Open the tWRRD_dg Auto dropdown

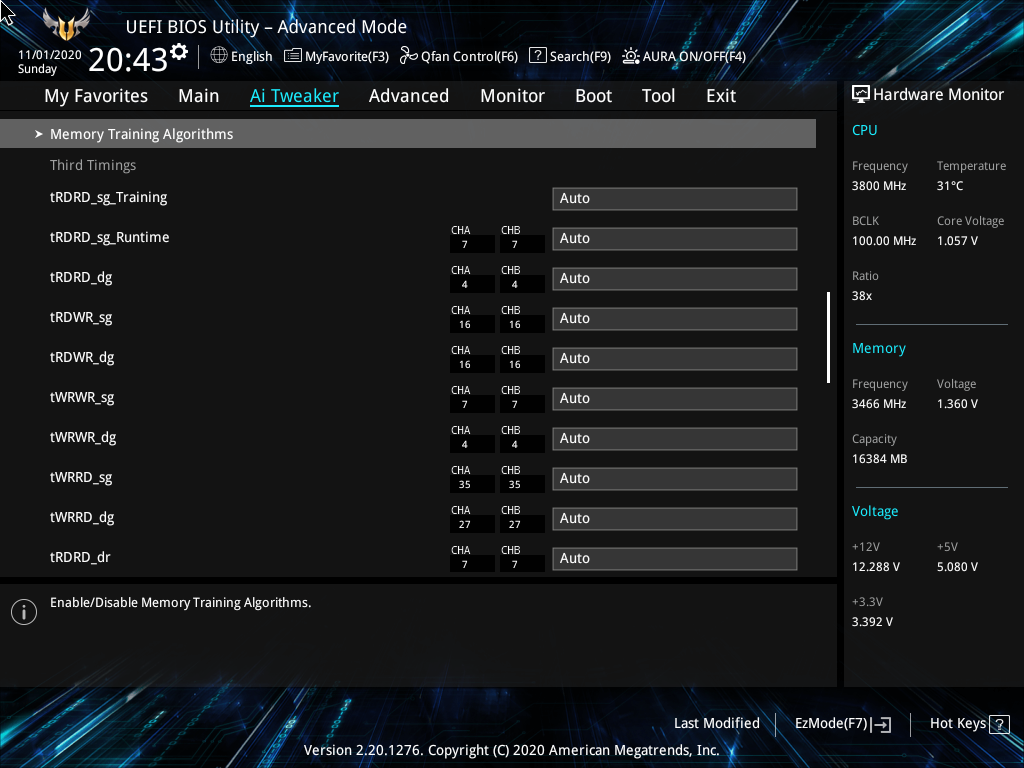(x=674, y=518)
